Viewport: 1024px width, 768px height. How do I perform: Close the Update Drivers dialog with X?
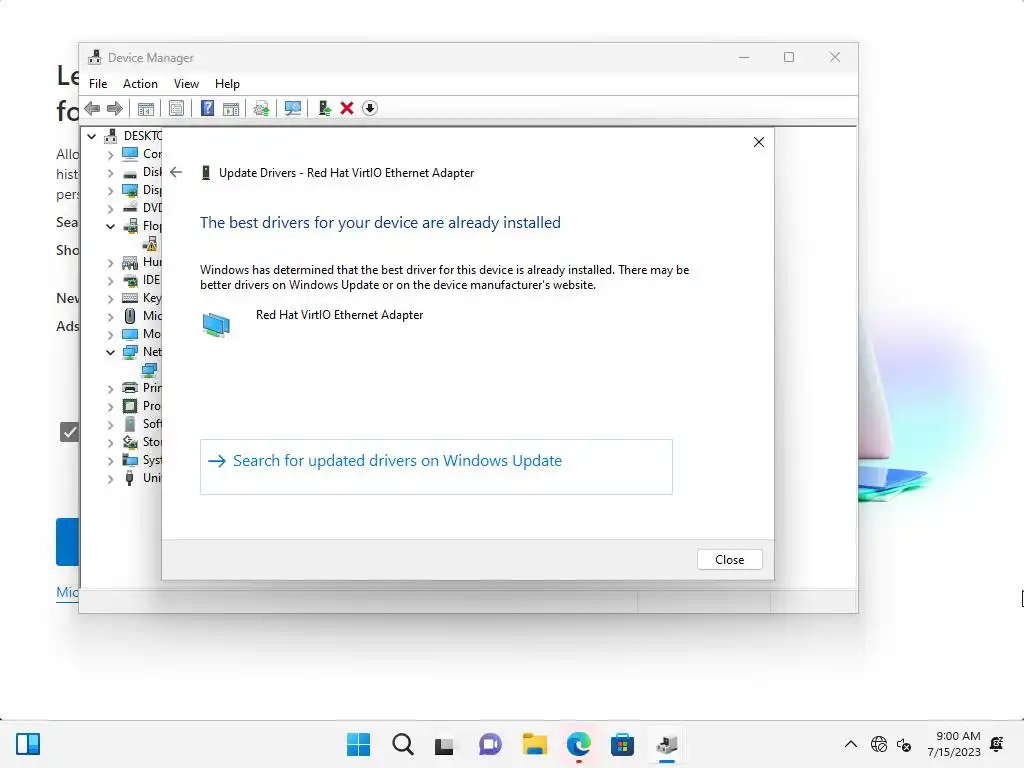[x=758, y=142]
